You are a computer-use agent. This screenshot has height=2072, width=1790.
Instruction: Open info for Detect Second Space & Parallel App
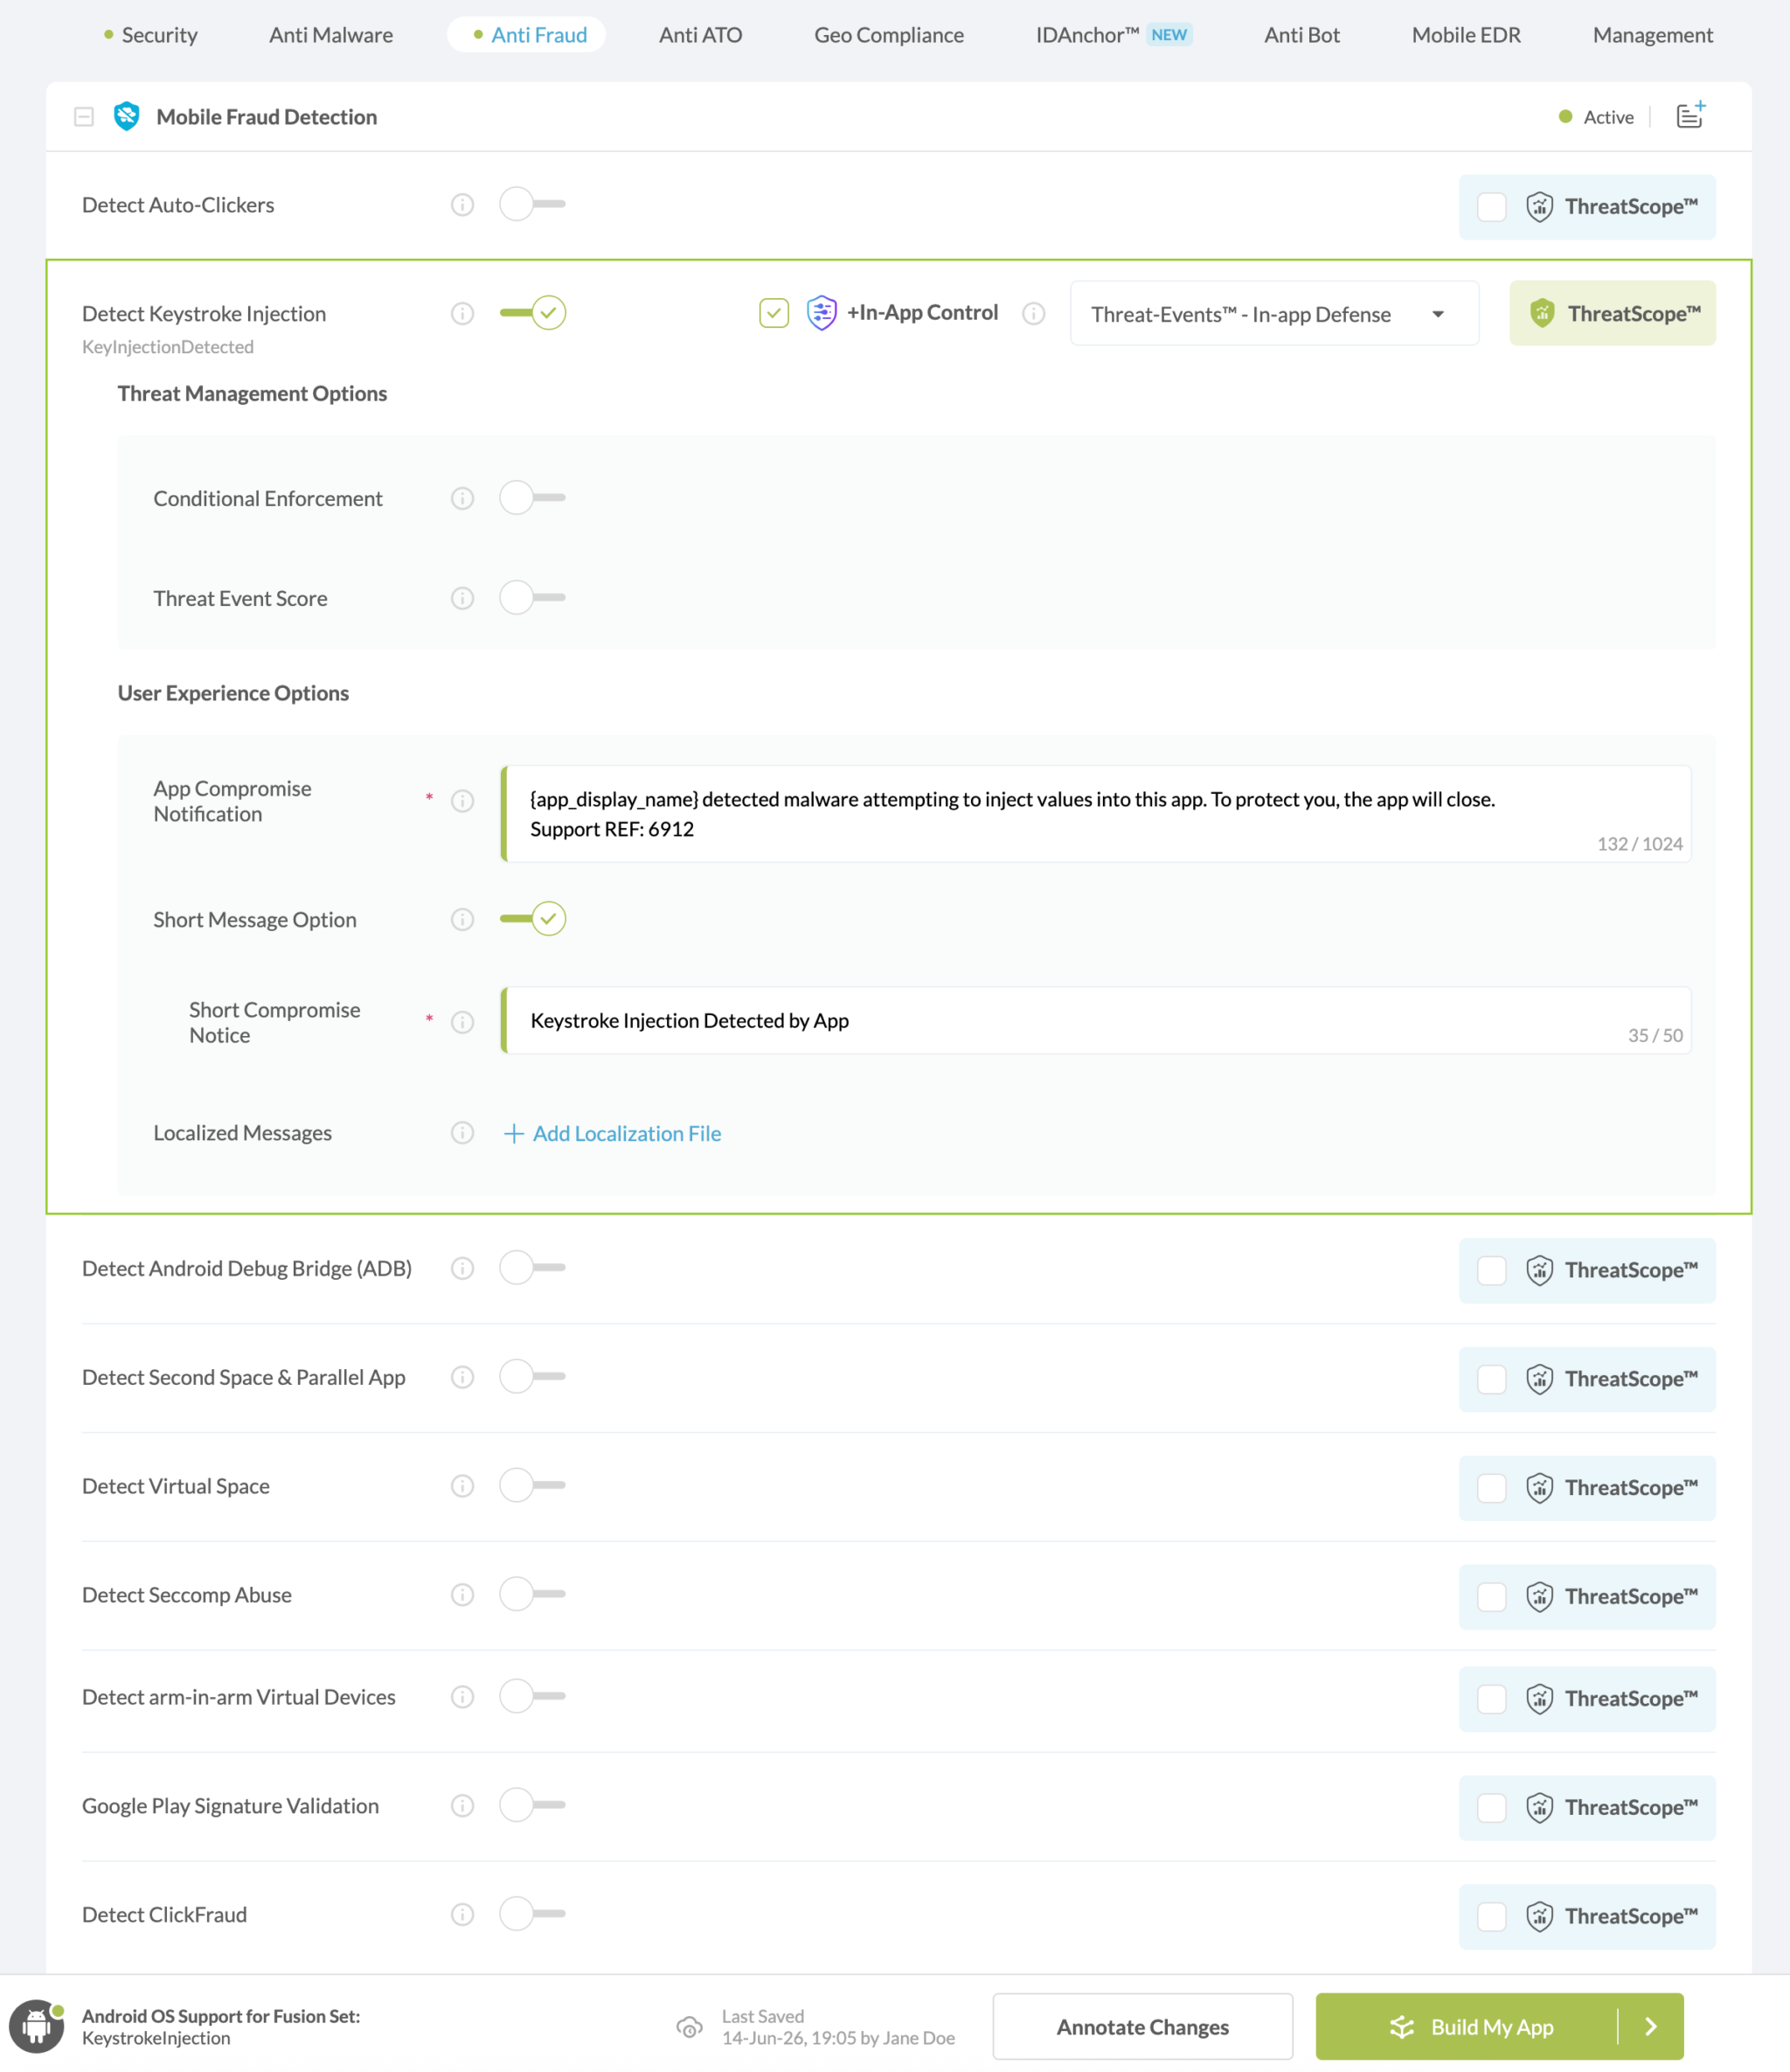pyautogui.click(x=462, y=1377)
